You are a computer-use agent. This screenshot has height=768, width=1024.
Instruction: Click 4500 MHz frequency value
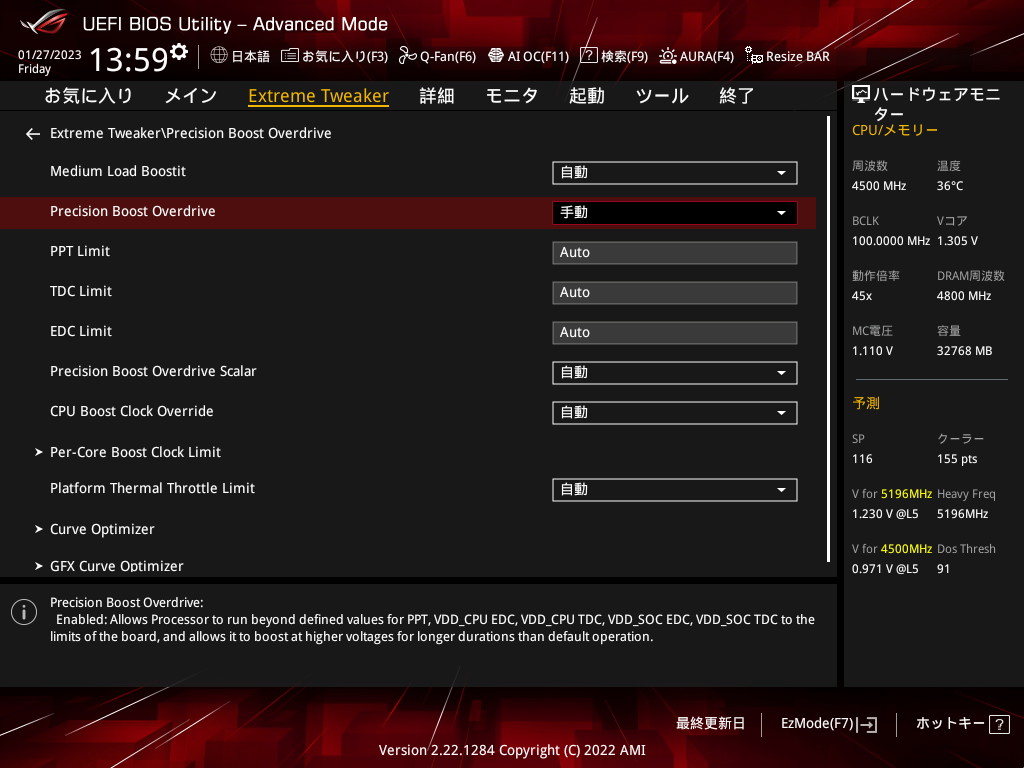(879, 186)
